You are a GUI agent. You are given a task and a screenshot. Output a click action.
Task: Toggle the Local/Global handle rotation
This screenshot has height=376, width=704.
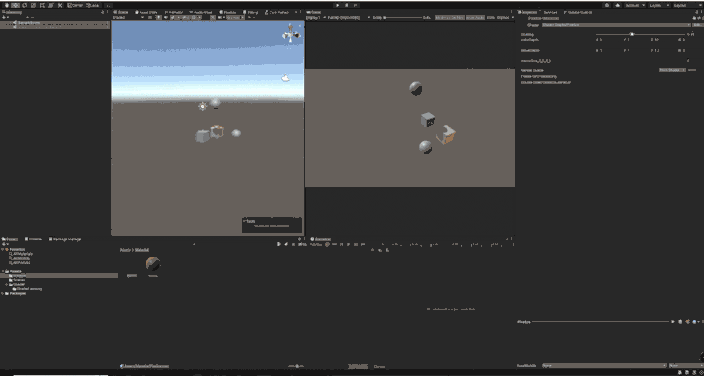93,5
